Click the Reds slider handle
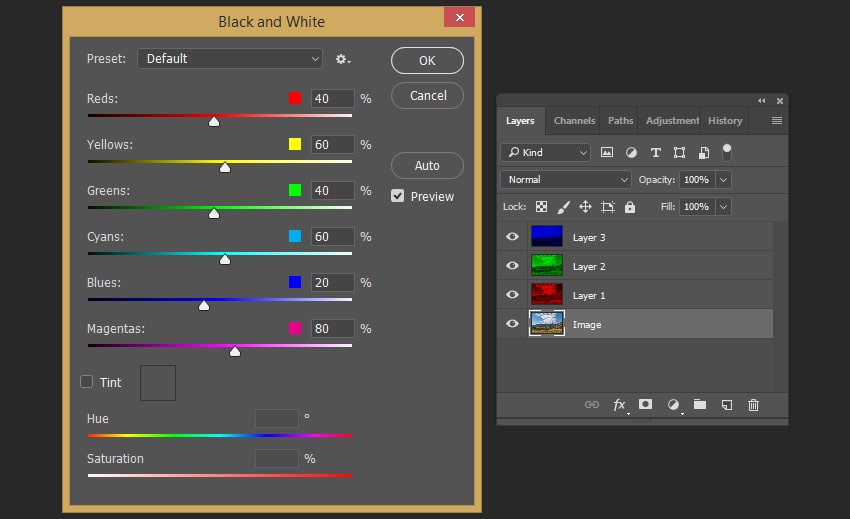This screenshot has height=519, width=850. click(x=214, y=122)
